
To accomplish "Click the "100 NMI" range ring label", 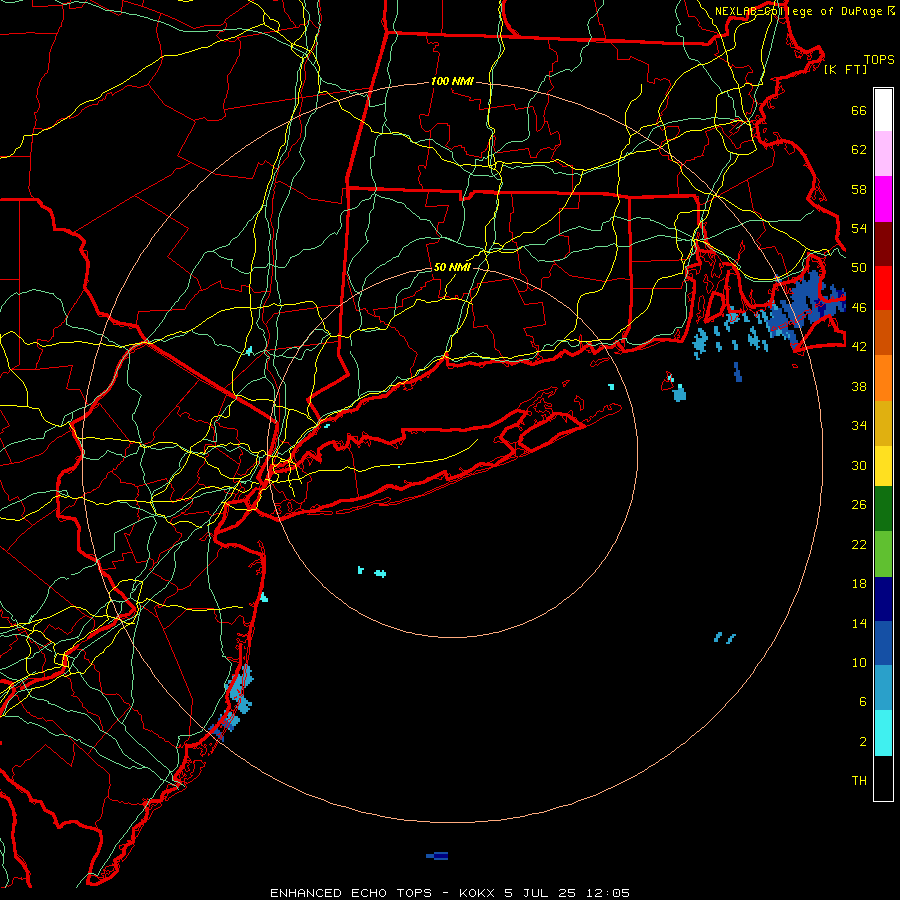I will tap(452, 82).
